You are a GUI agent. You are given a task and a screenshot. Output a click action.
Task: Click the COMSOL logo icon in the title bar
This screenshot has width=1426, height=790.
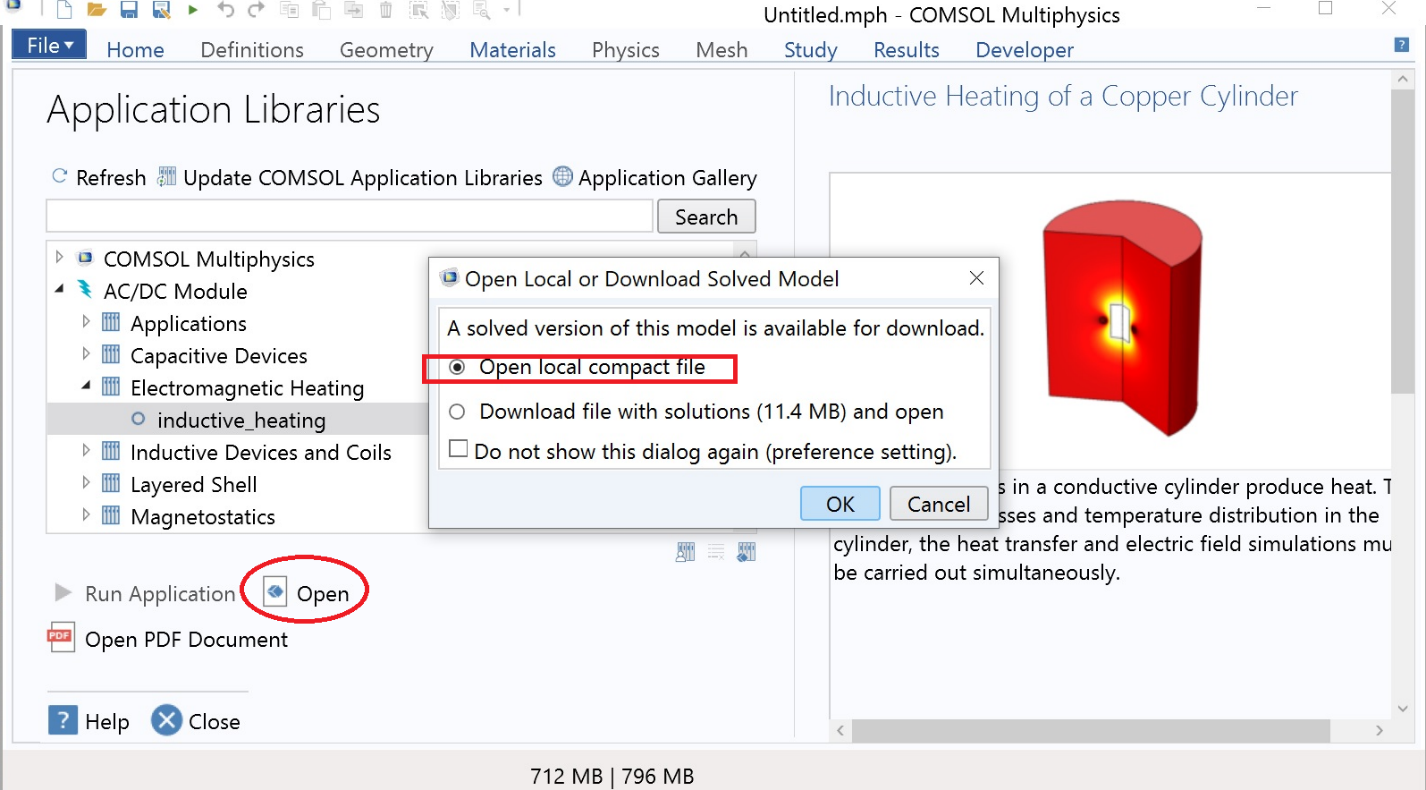[14, 7]
